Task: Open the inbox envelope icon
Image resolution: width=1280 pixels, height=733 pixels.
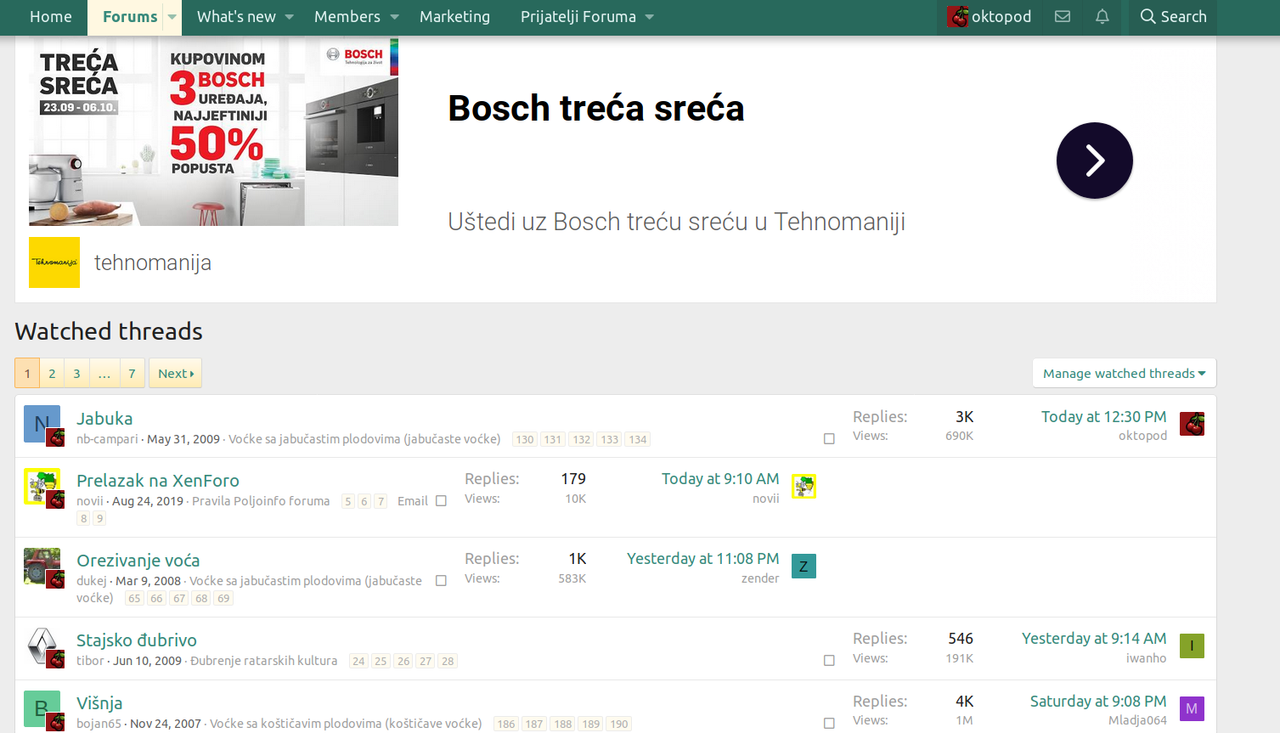Action: 1062,16
